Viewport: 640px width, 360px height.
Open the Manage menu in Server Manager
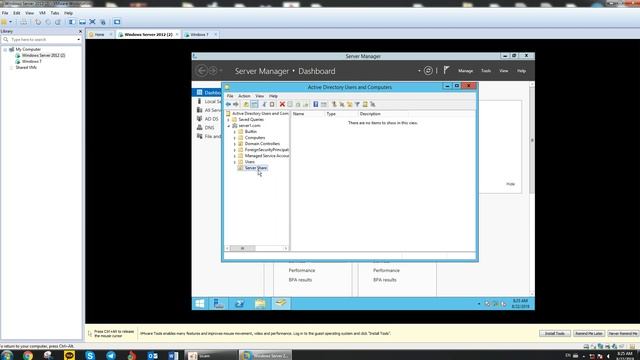pos(465,71)
